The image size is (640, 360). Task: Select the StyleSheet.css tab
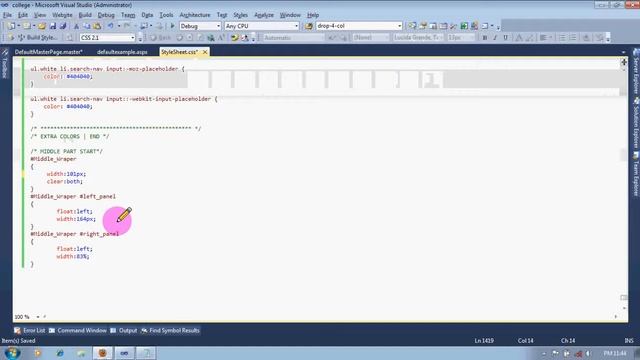(179, 52)
